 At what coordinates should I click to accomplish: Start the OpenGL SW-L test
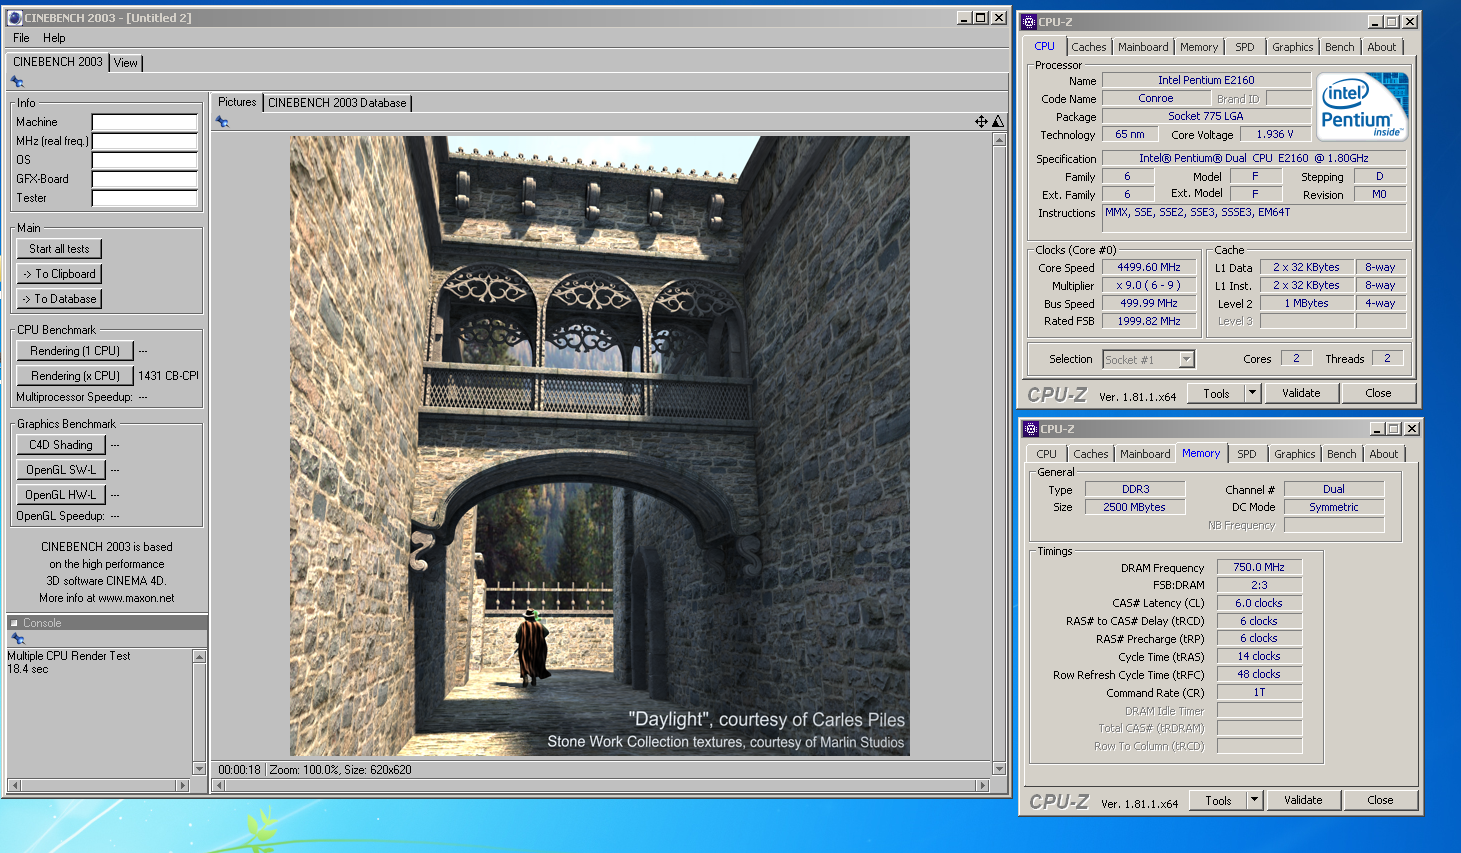(x=61, y=470)
